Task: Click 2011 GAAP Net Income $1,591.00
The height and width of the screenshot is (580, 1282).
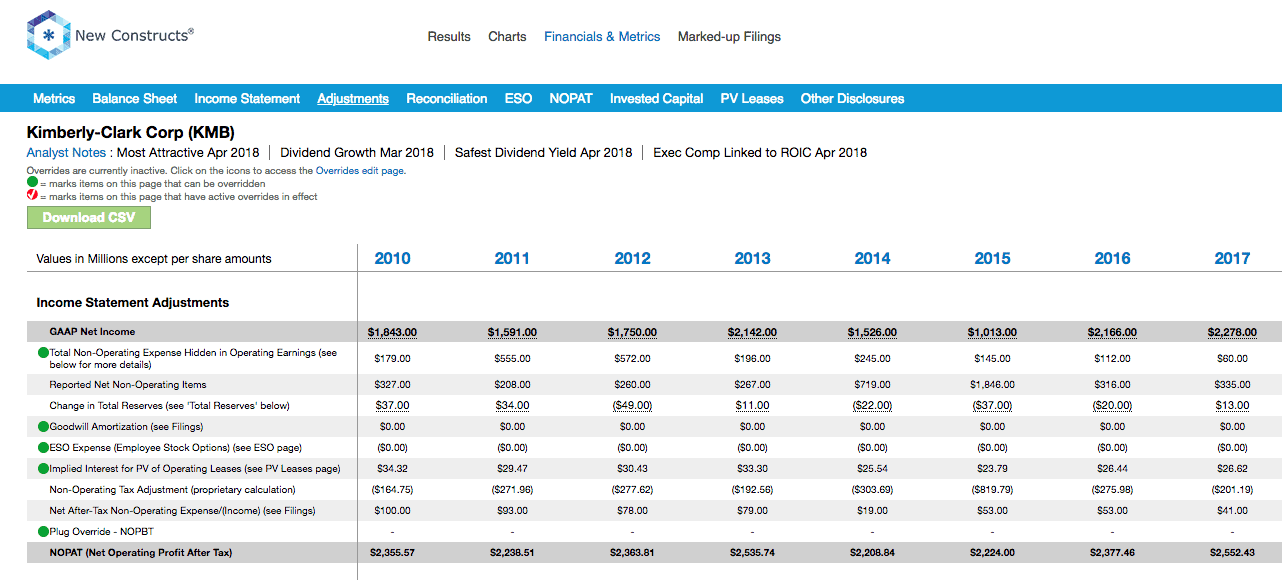Action: (512, 332)
